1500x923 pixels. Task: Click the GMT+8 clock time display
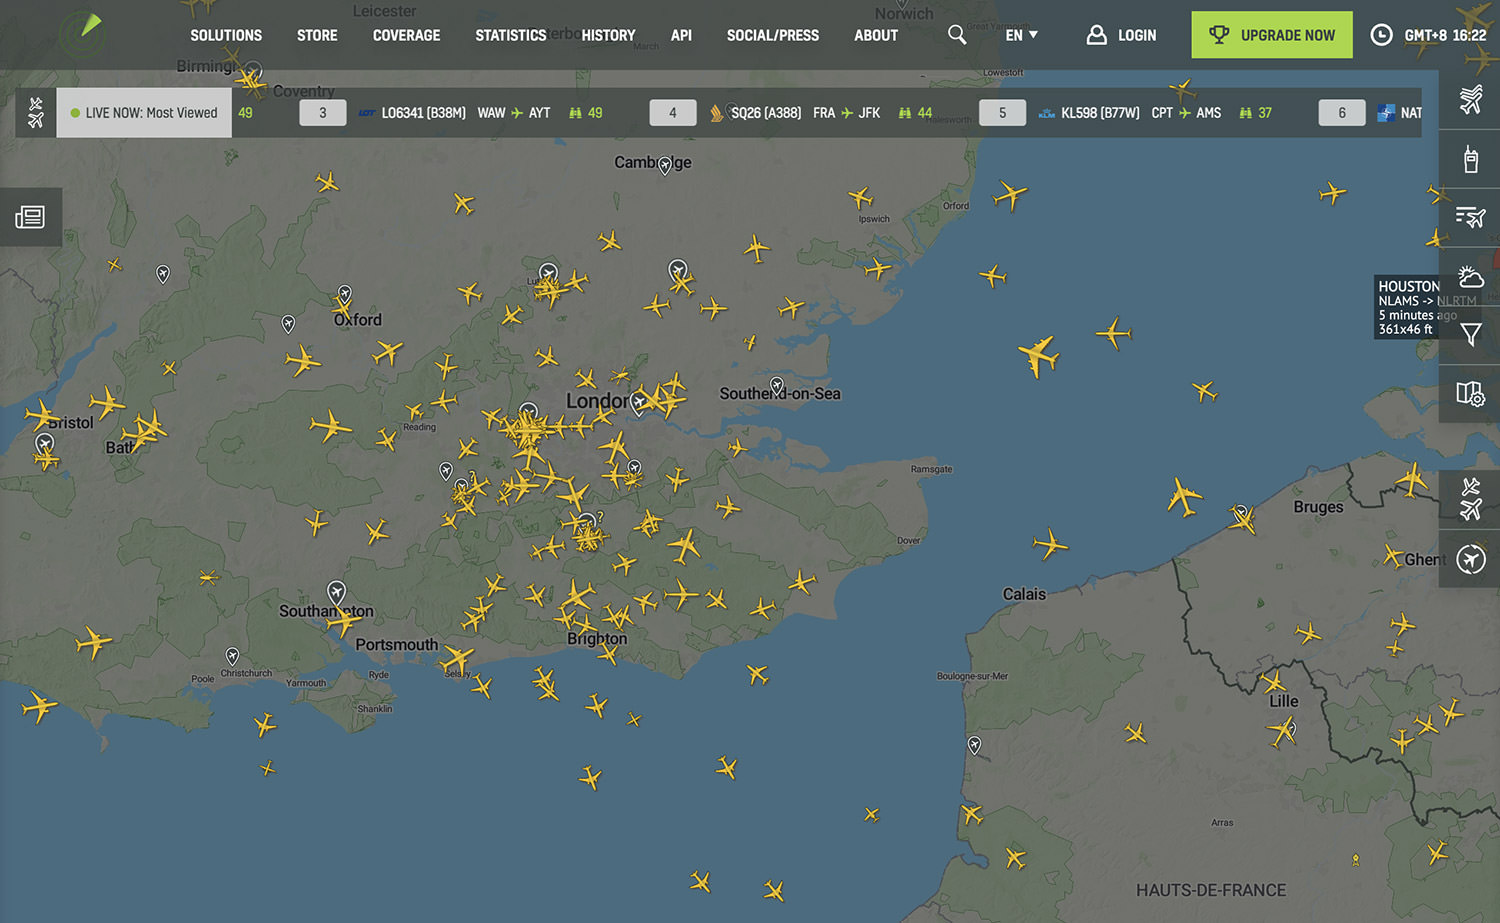pyautogui.click(x=1428, y=35)
